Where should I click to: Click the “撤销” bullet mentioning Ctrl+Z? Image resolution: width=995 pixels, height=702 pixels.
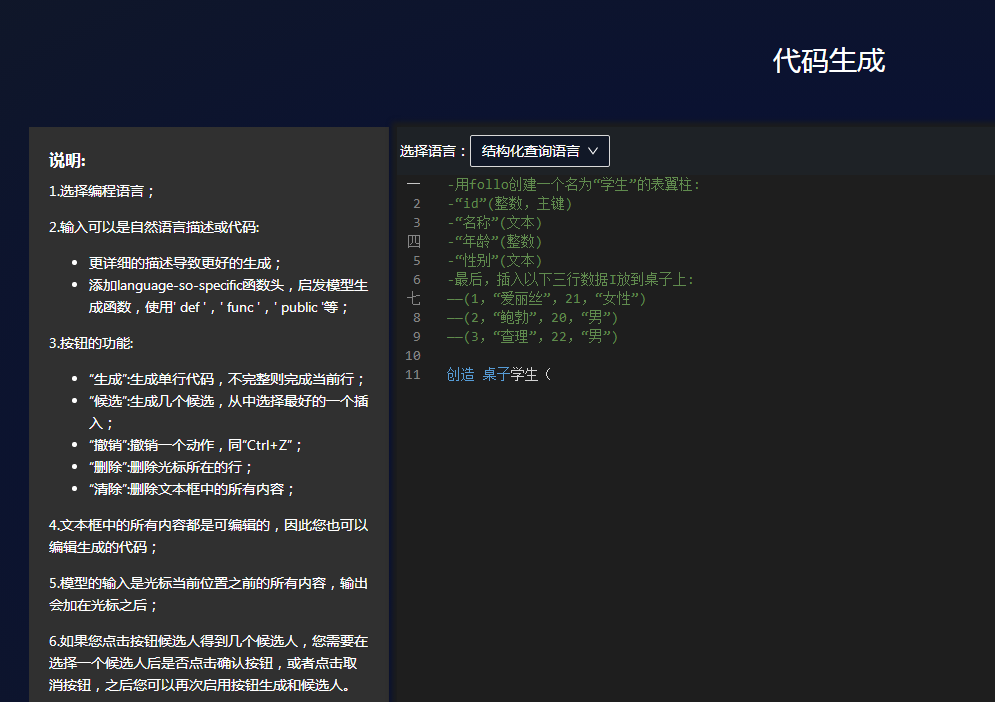click(195, 445)
